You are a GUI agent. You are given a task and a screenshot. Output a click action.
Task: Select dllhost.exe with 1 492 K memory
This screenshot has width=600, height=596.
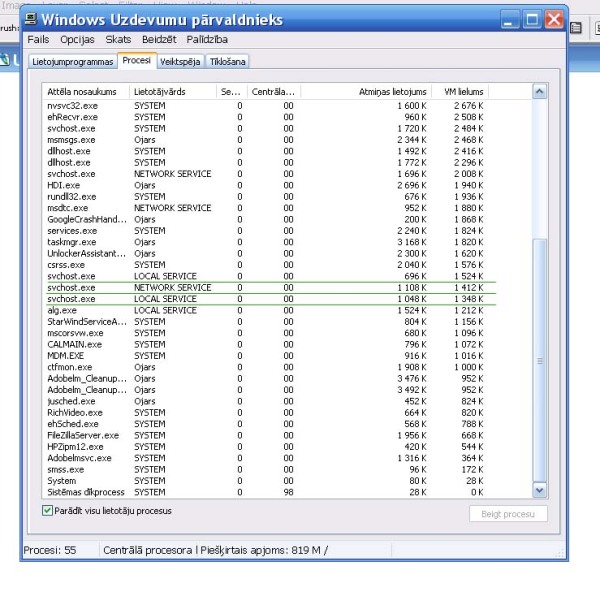[x=265, y=151]
